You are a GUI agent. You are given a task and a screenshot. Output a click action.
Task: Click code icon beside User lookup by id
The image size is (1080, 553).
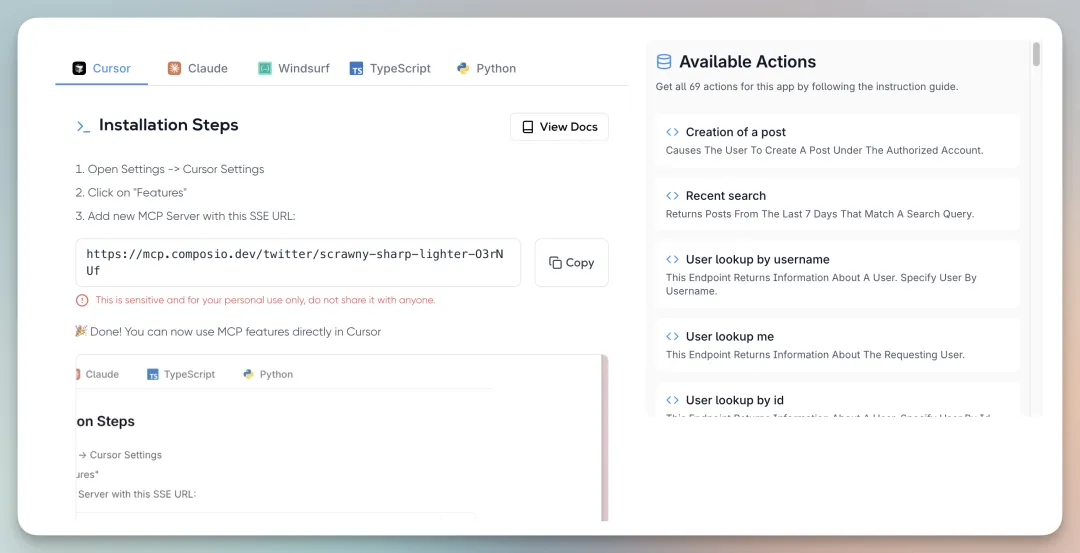pyautogui.click(x=672, y=400)
